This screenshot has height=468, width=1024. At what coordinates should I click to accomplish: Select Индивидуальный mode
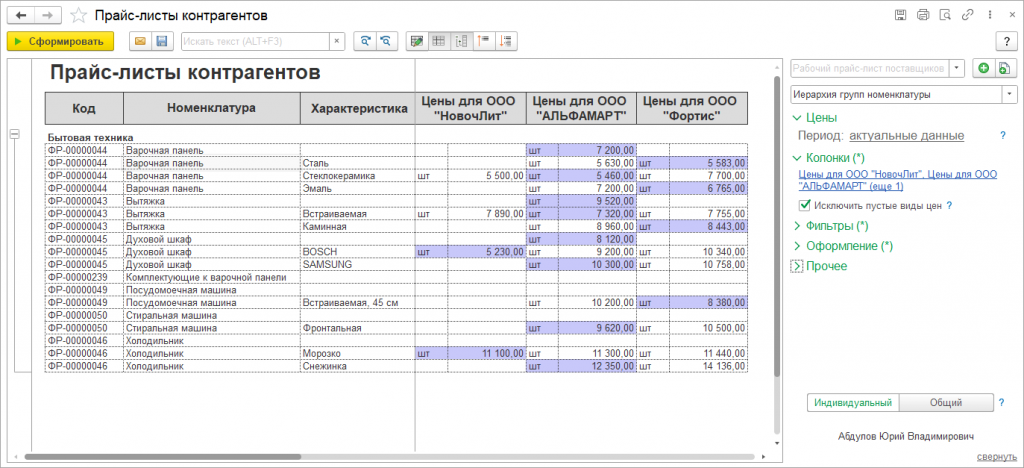[853, 403]
